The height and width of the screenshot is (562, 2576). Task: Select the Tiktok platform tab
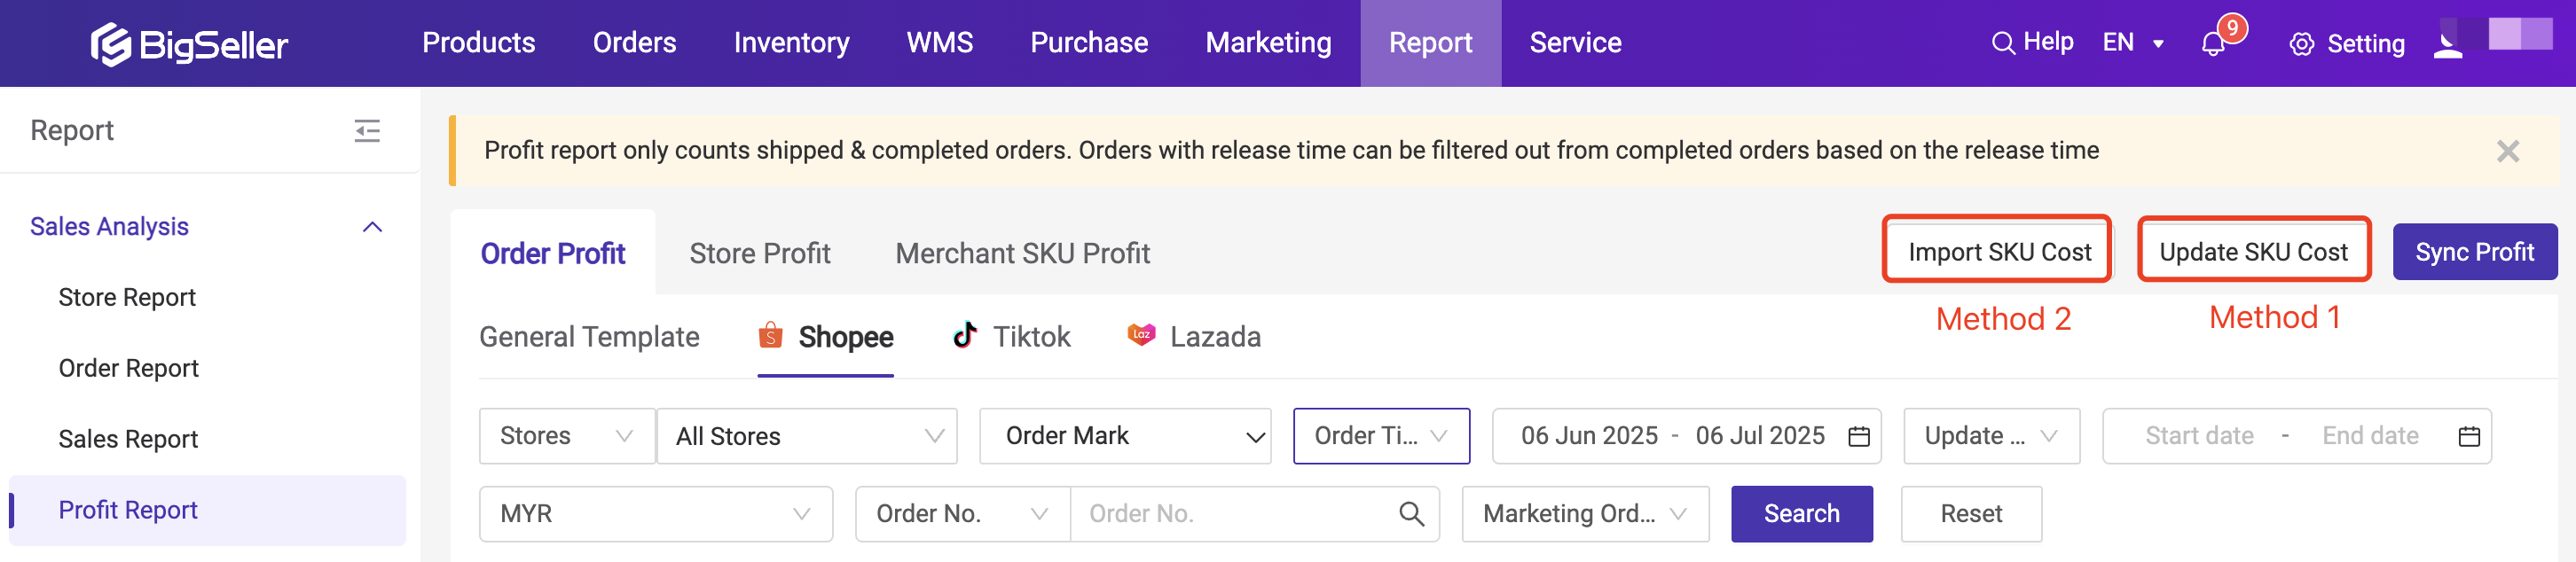coord(1011,337)
